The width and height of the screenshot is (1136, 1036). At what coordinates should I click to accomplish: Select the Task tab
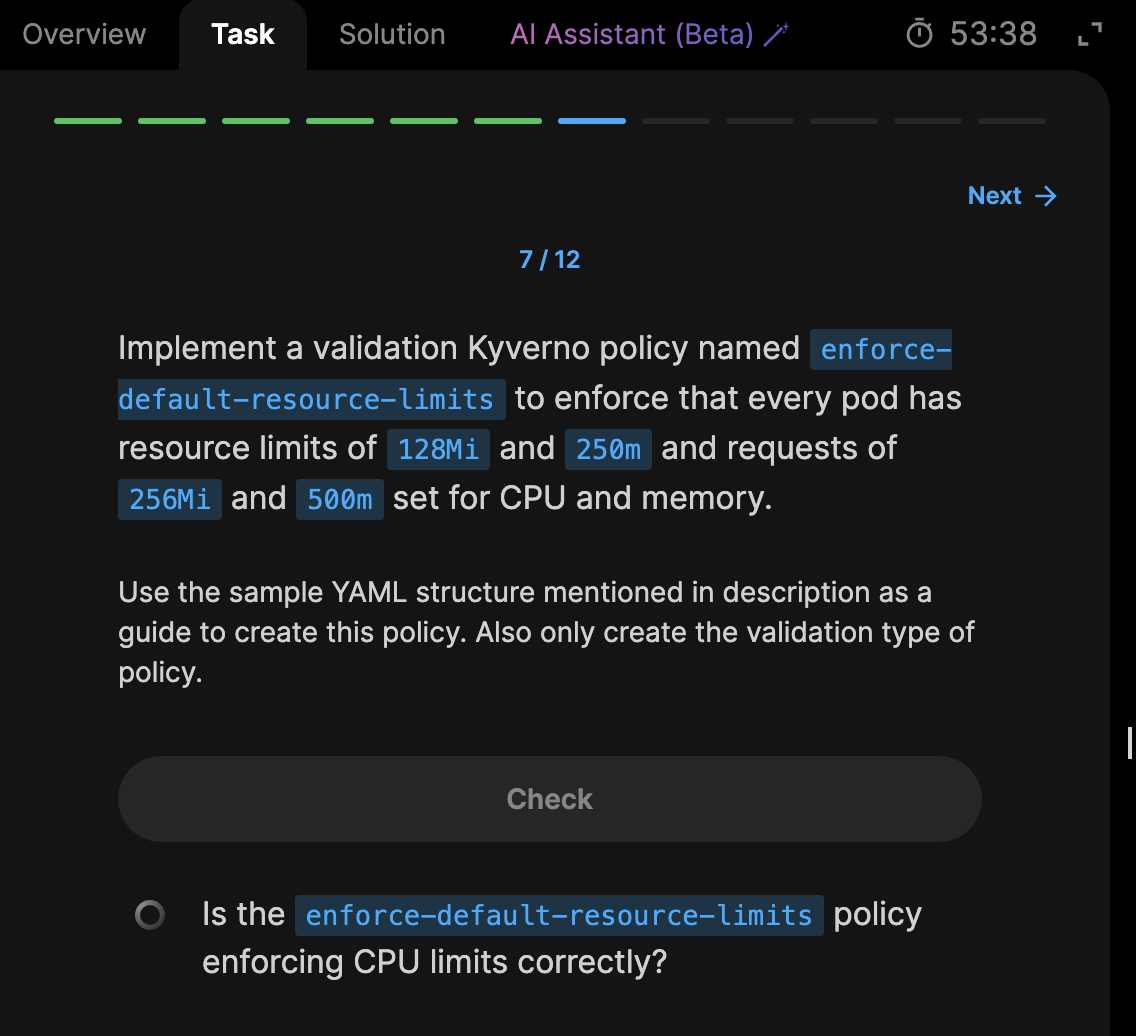pyautogui.click(x=243, y=34)
